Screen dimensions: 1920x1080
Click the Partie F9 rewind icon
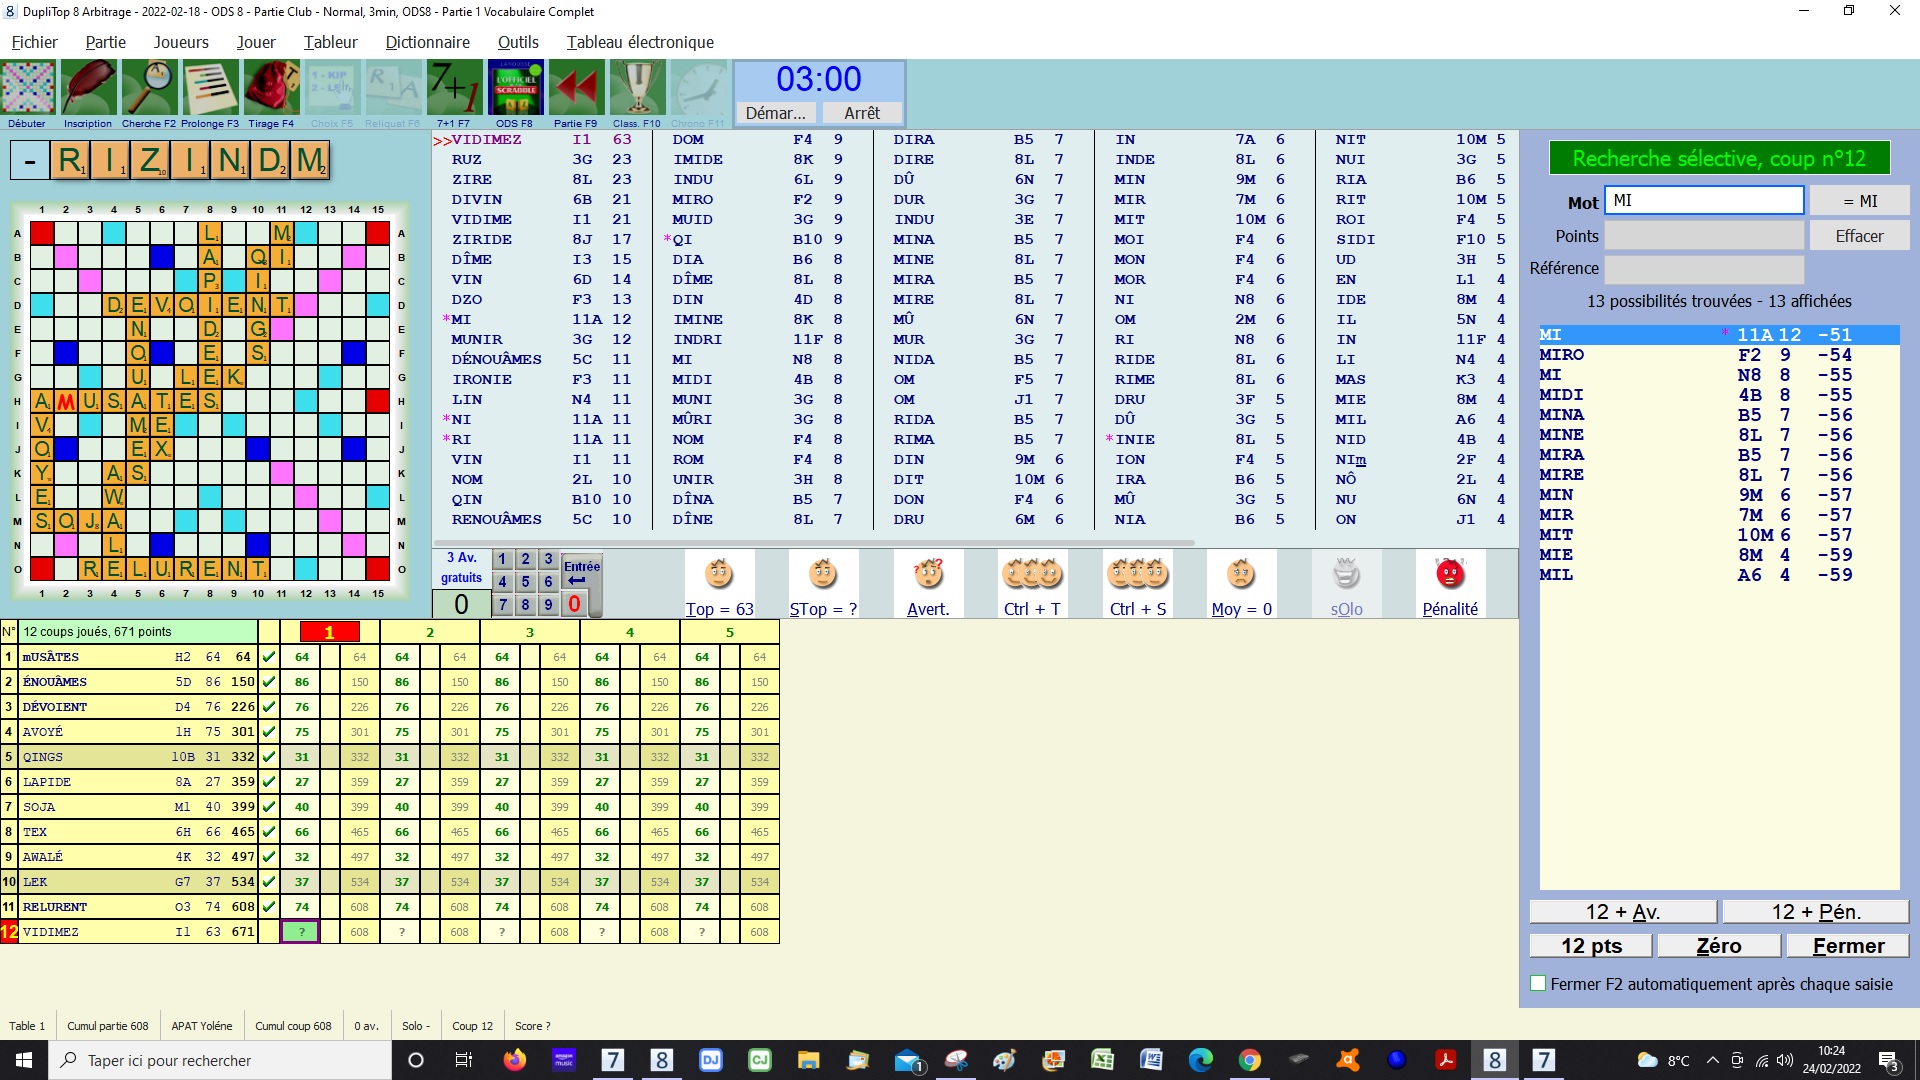click(575, 88)
